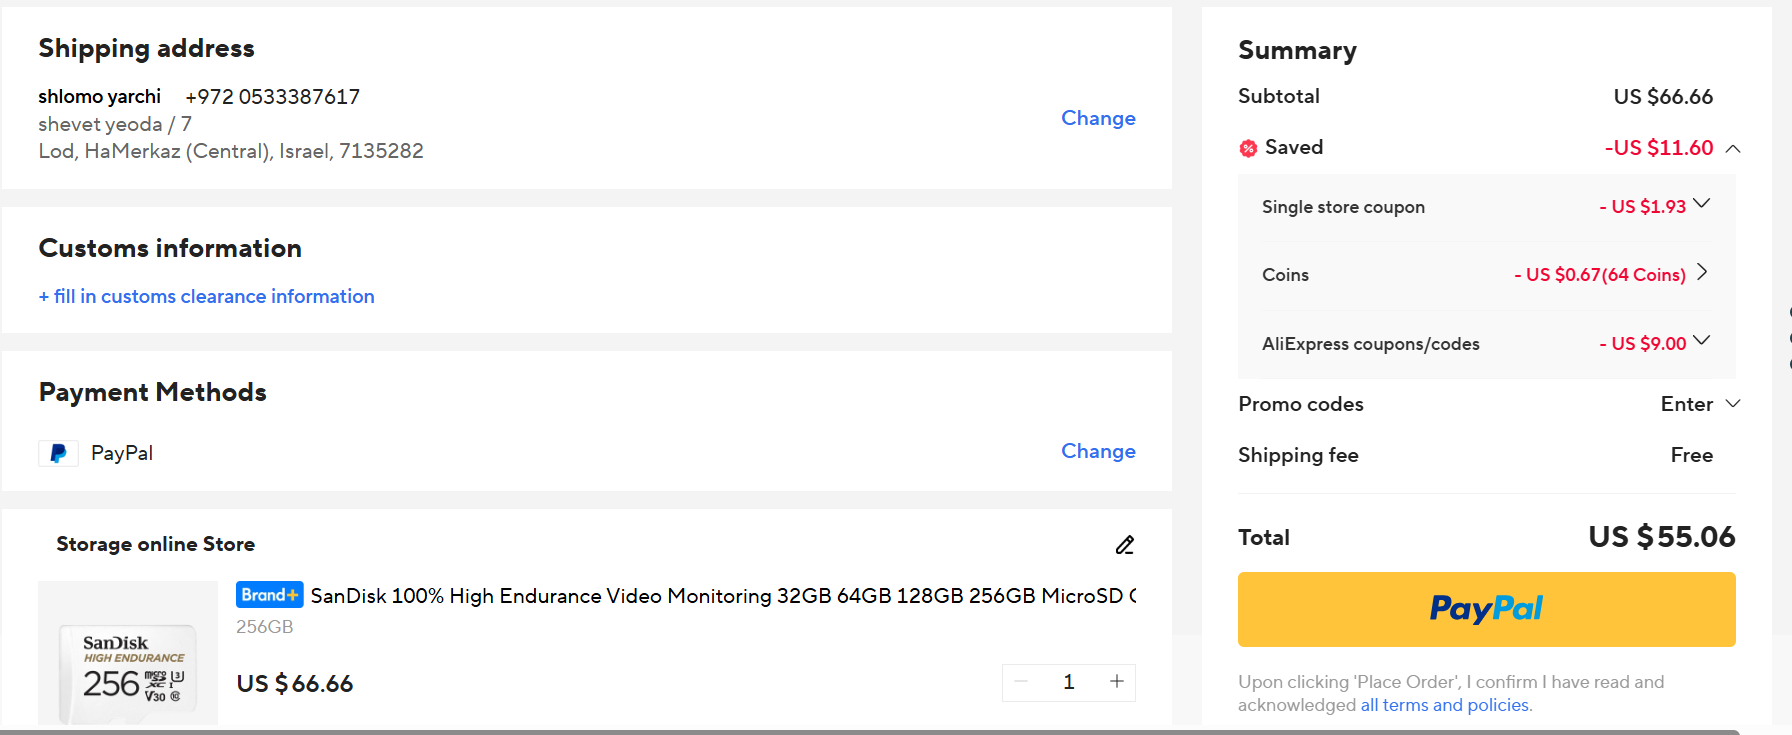The width and height of the screenshot is (1792, 735).
Task: Open the all terms and policies link
Action: coord(1445,705)
